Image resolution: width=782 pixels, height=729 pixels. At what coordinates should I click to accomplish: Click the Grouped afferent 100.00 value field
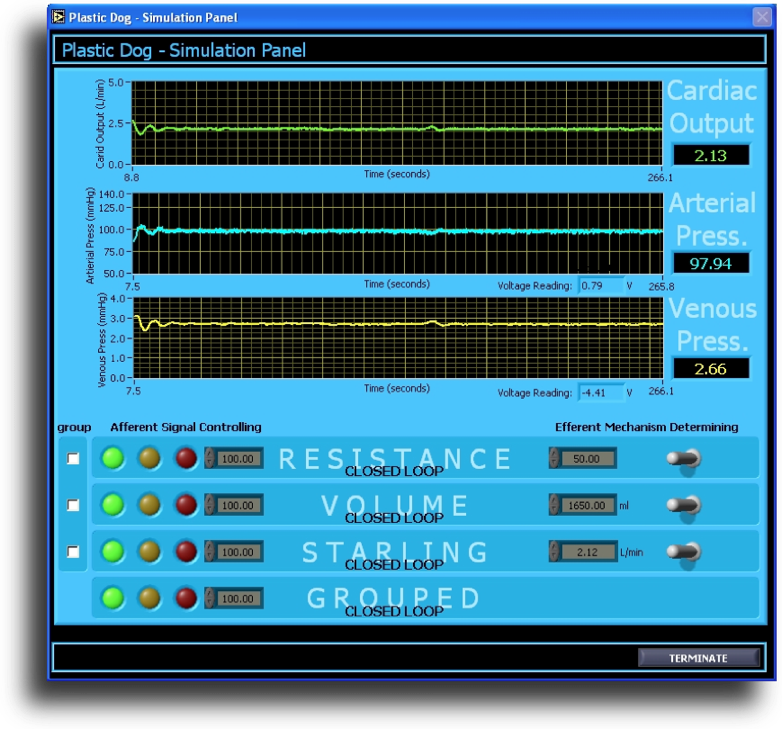point(240,598)
